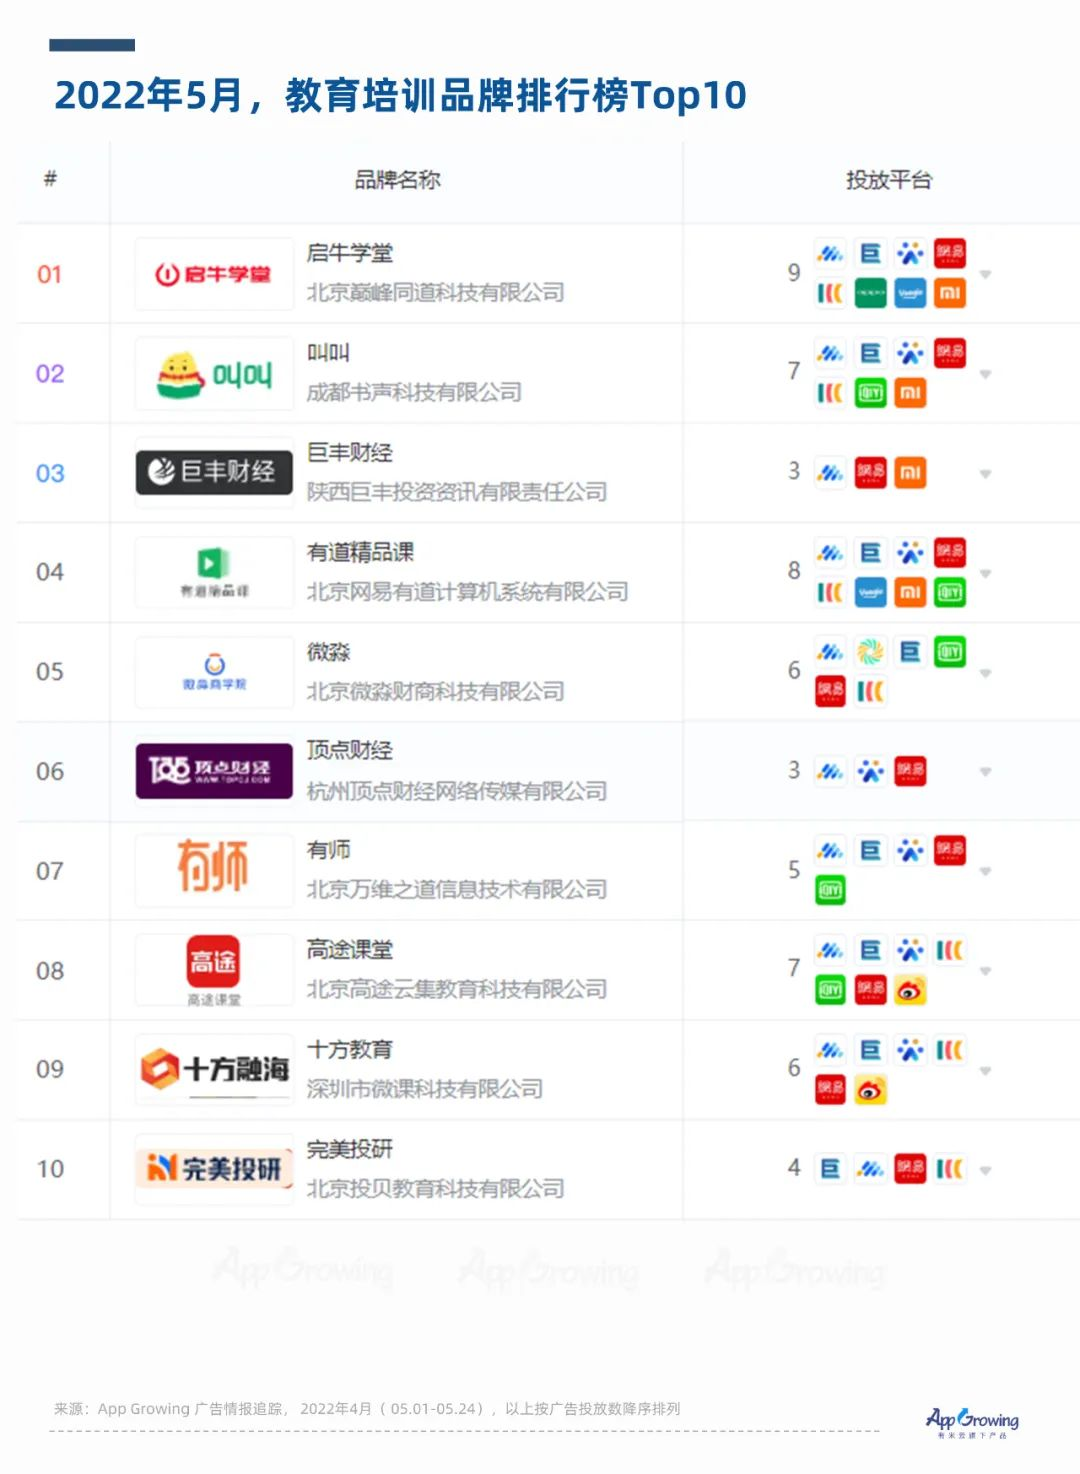This screenshot has height=1474, width=1080.
Task: Click the page title 教育培训品牌排行榜Top10
Action: [516, 95]
